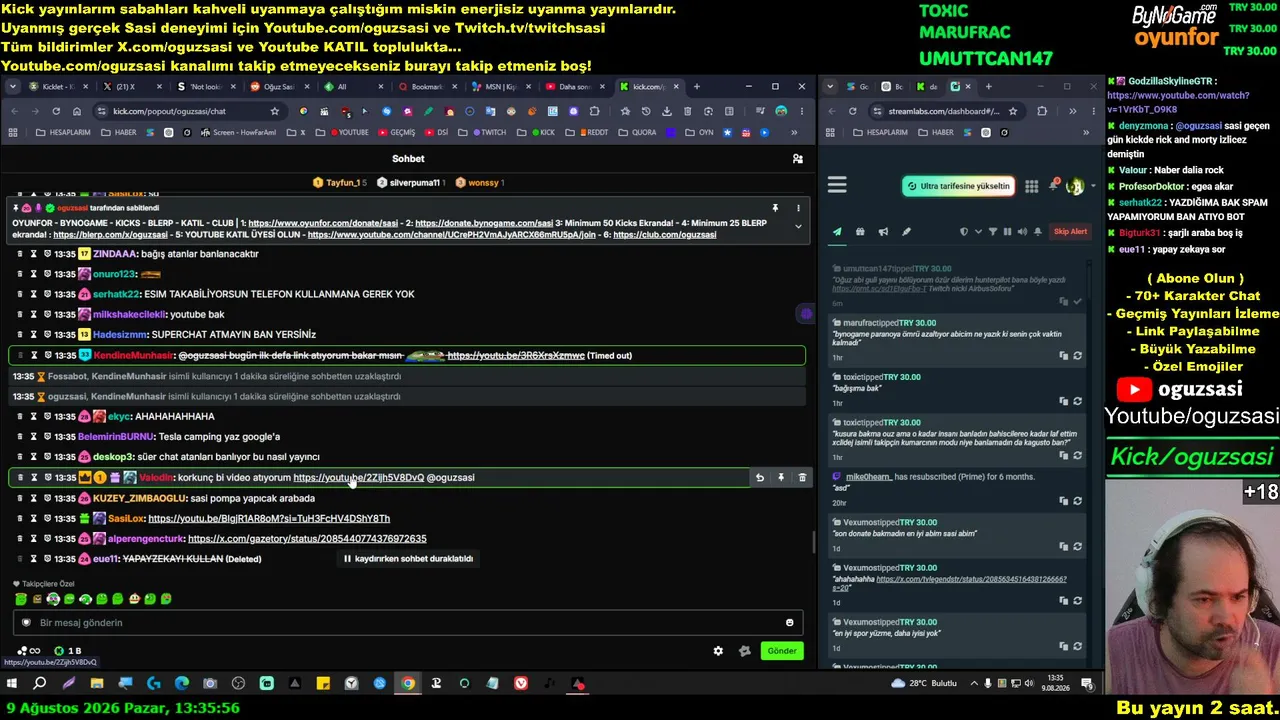Pause the Streamlabs alert queue
Viewport: 1280px width, 720px height.
(1007, 232)
